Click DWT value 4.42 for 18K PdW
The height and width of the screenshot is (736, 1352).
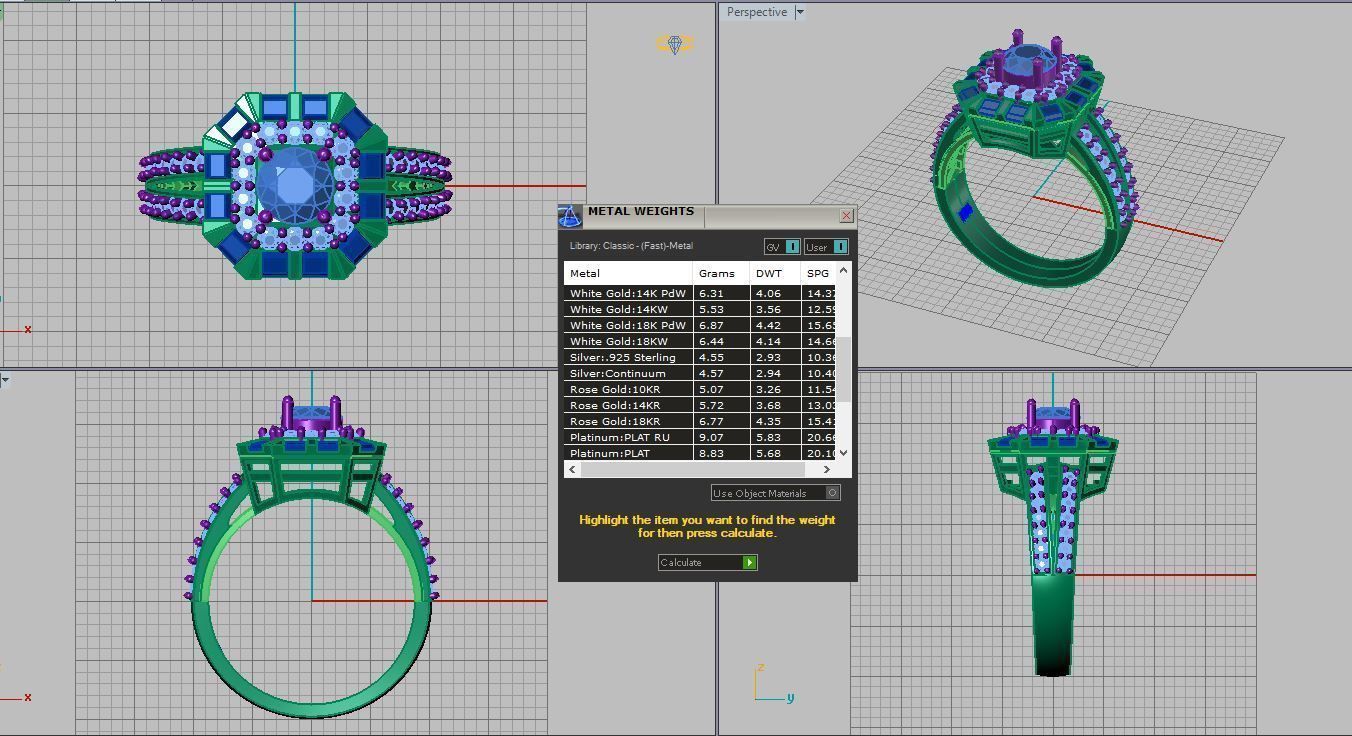tap(768, 325)
